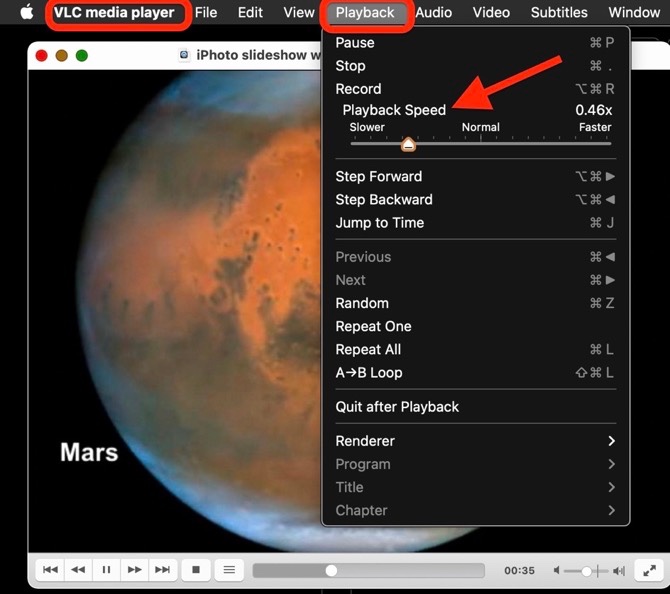Click skip to next track button
Image resolution: width=670 pixels, height=594 pixels.
click(x=163, y=570)
